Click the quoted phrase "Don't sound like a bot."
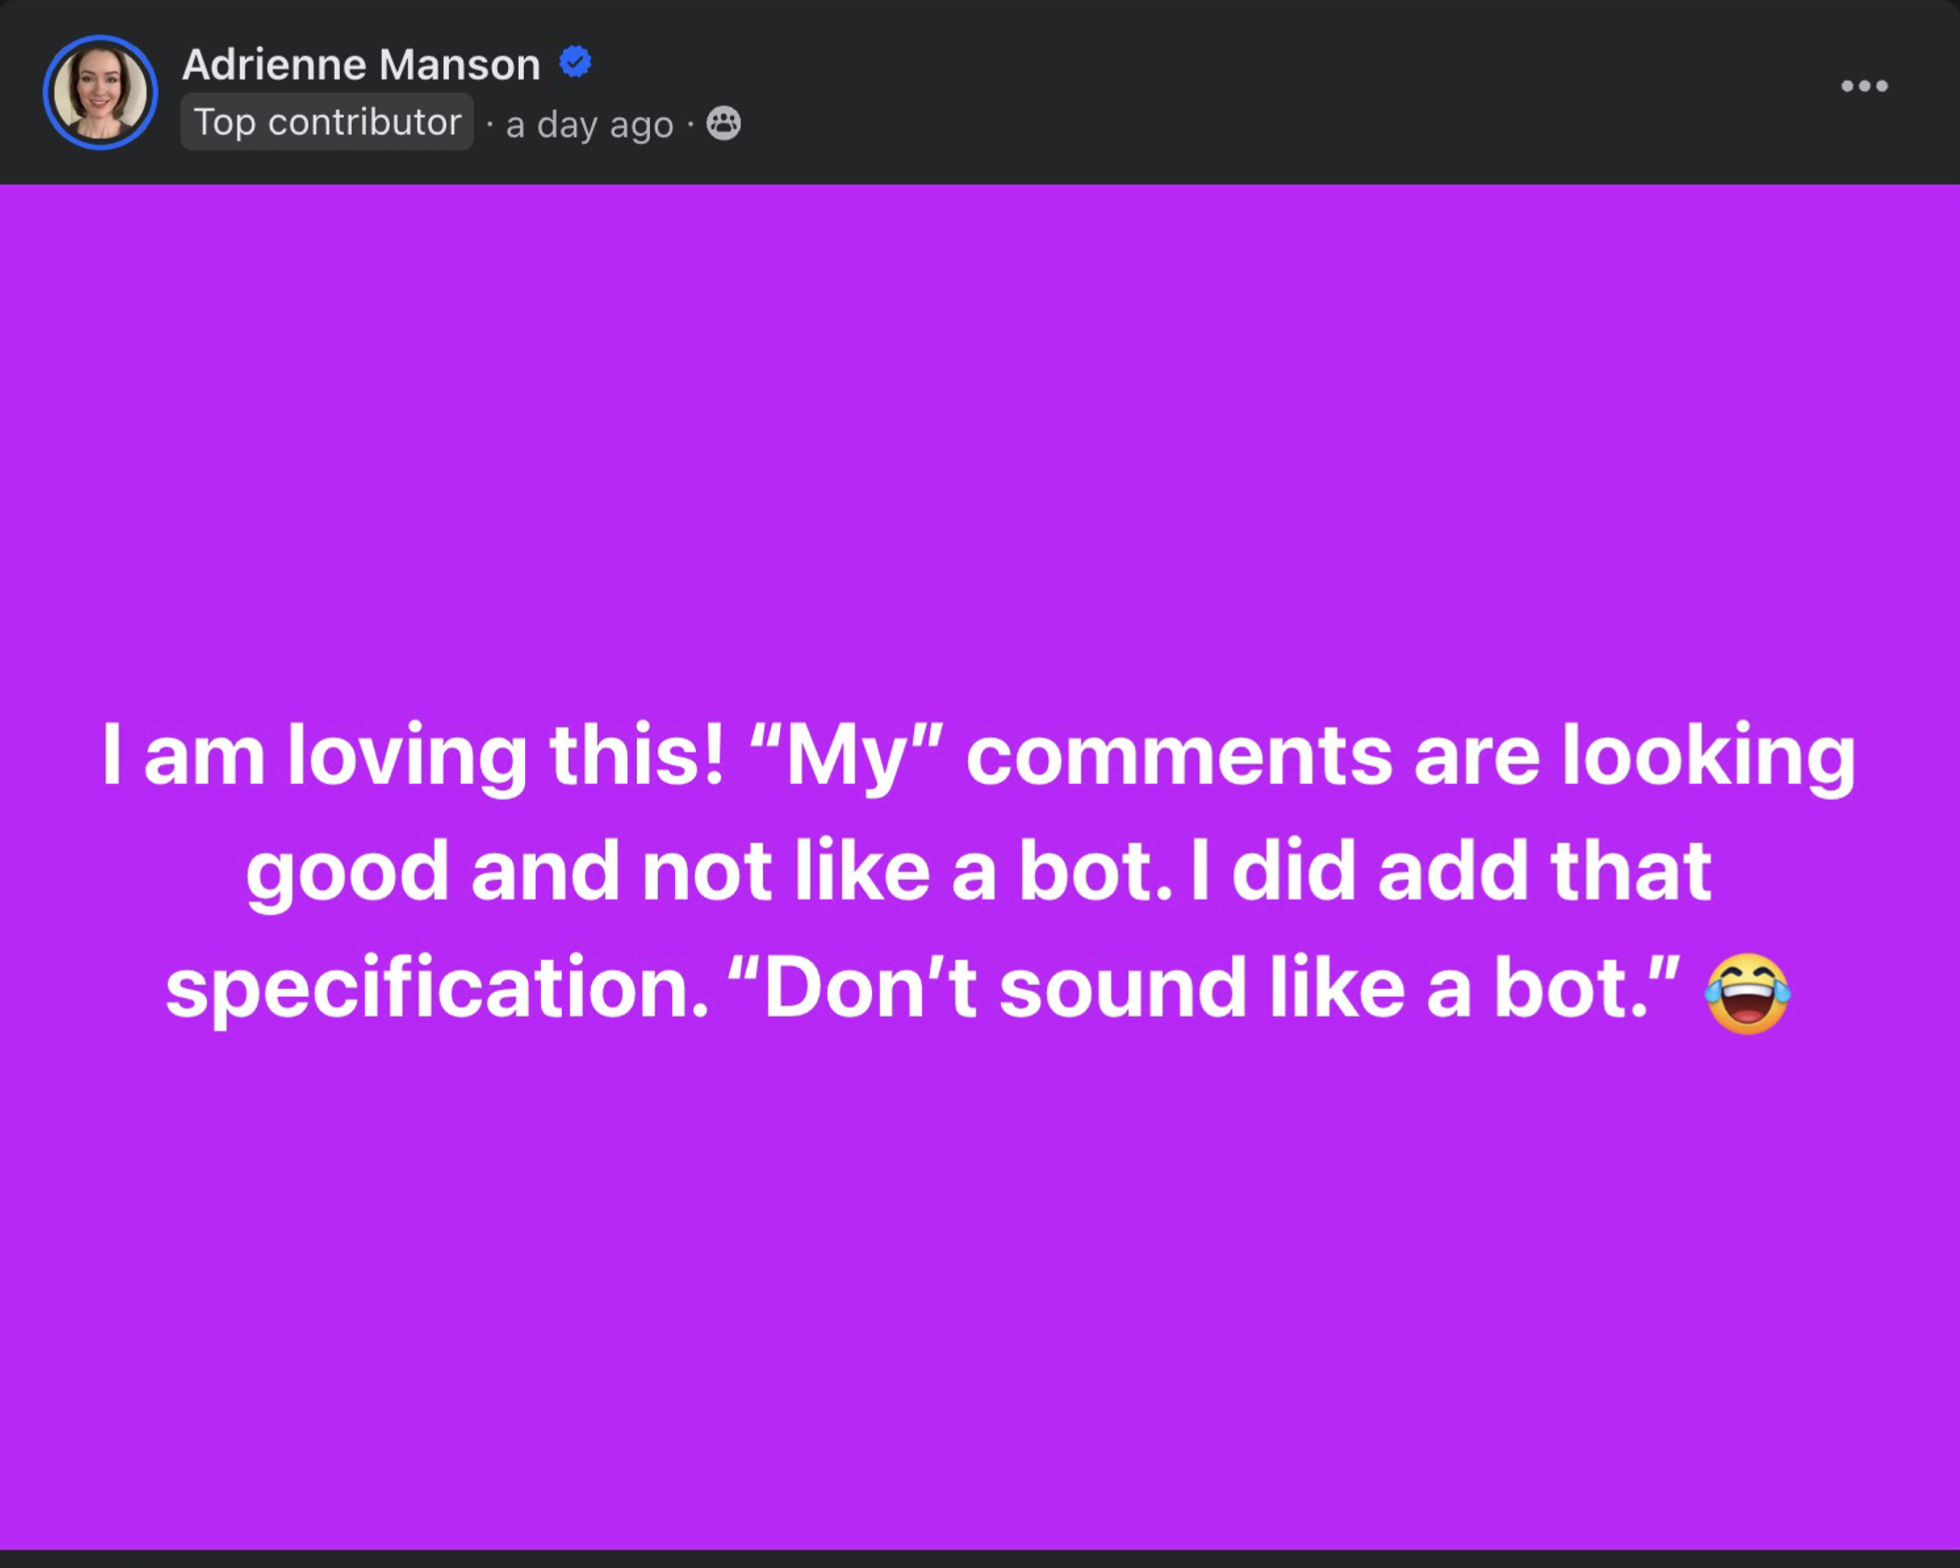 [x=1203, y=989]
